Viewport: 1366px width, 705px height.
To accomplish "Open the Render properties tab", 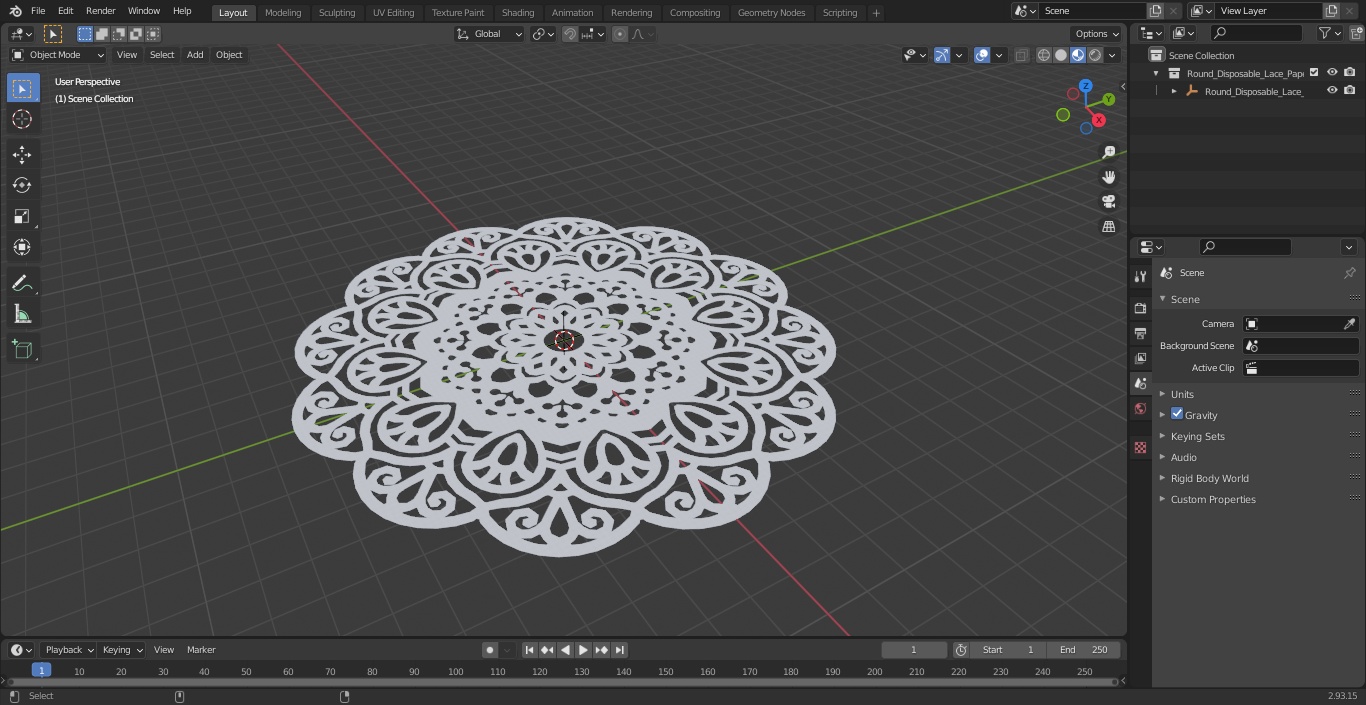I will point(1140,308).
